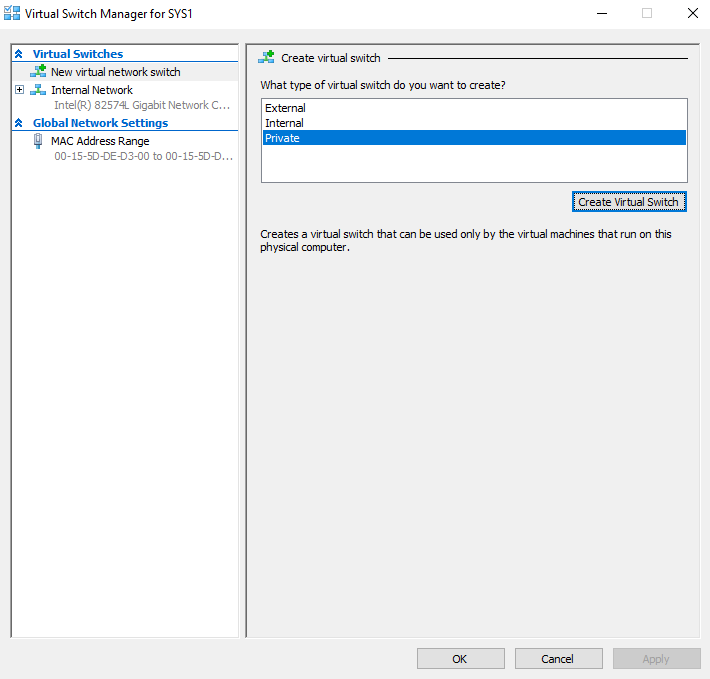Screen dimensions: 710x679
Task: Click the Internal Network switch icon
Action: tap(38, 90)
